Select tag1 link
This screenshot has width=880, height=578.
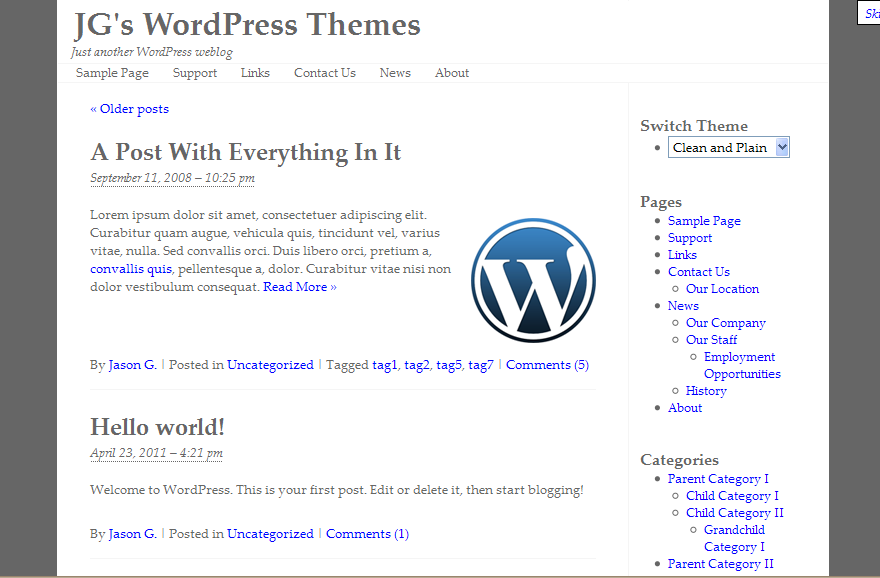click(384, 365)
